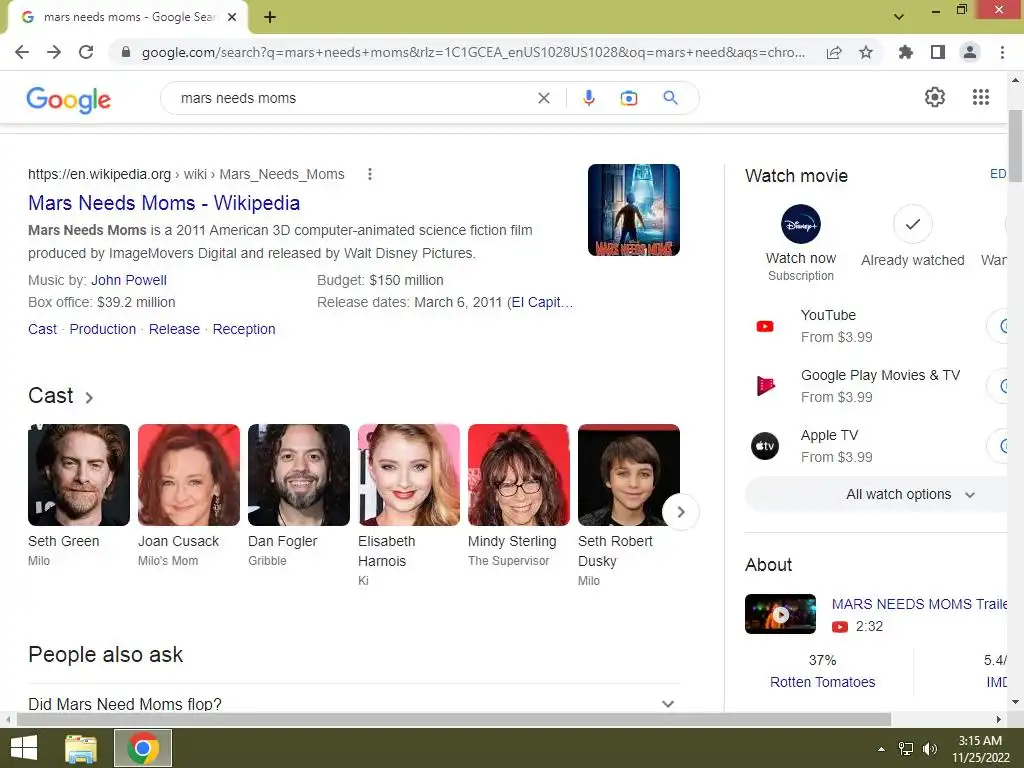
Task: Open the Rotten Tomatoes rating link
Action: pyautogui.click(x=822, y=682)
